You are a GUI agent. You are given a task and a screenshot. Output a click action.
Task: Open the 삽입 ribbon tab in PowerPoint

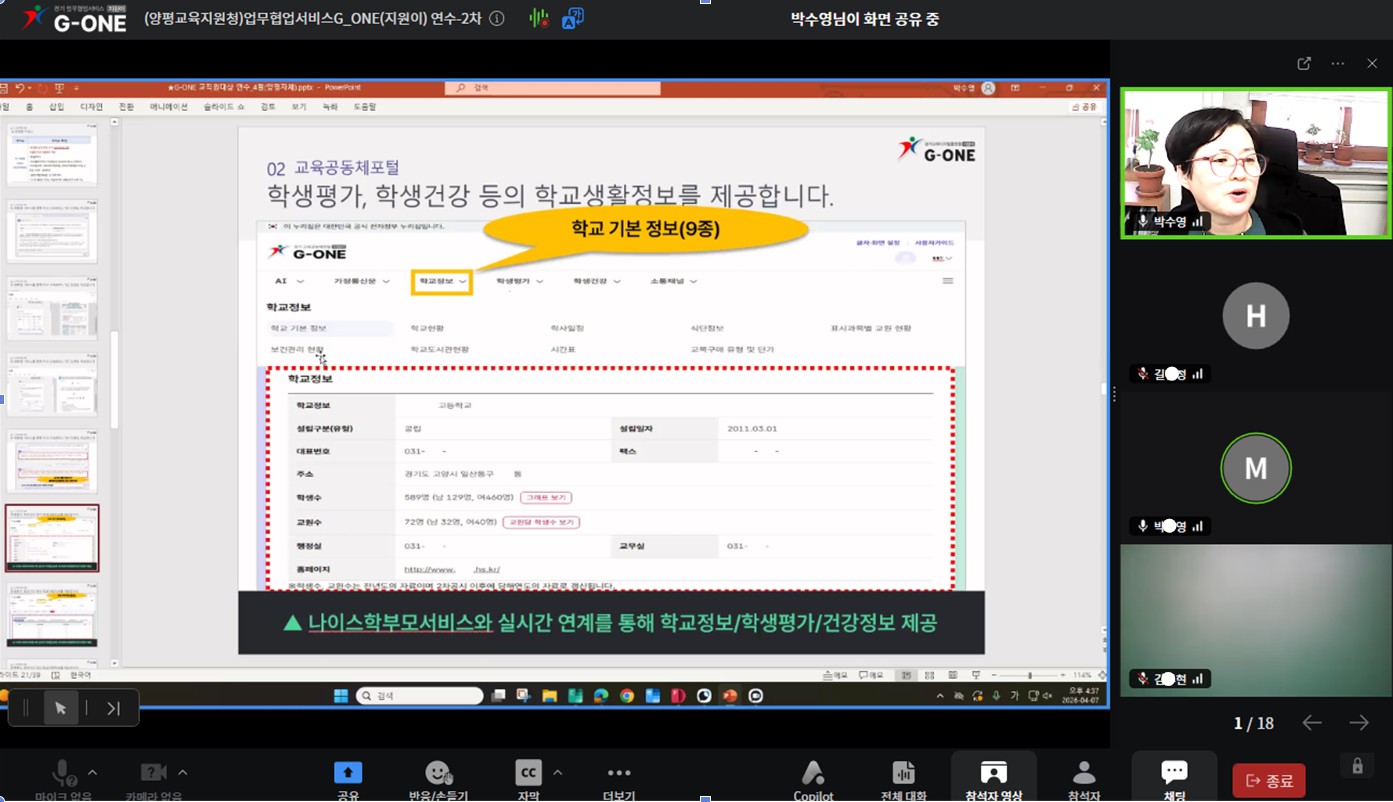pos(57,106)
